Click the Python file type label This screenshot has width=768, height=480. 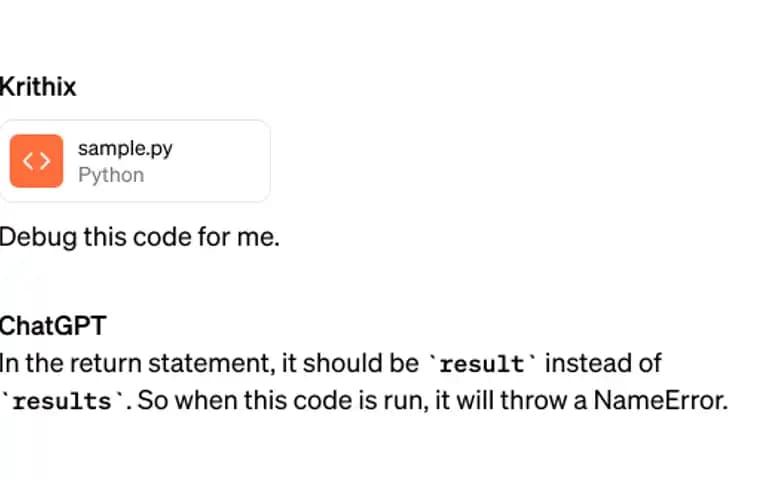(x=111, y=175)
